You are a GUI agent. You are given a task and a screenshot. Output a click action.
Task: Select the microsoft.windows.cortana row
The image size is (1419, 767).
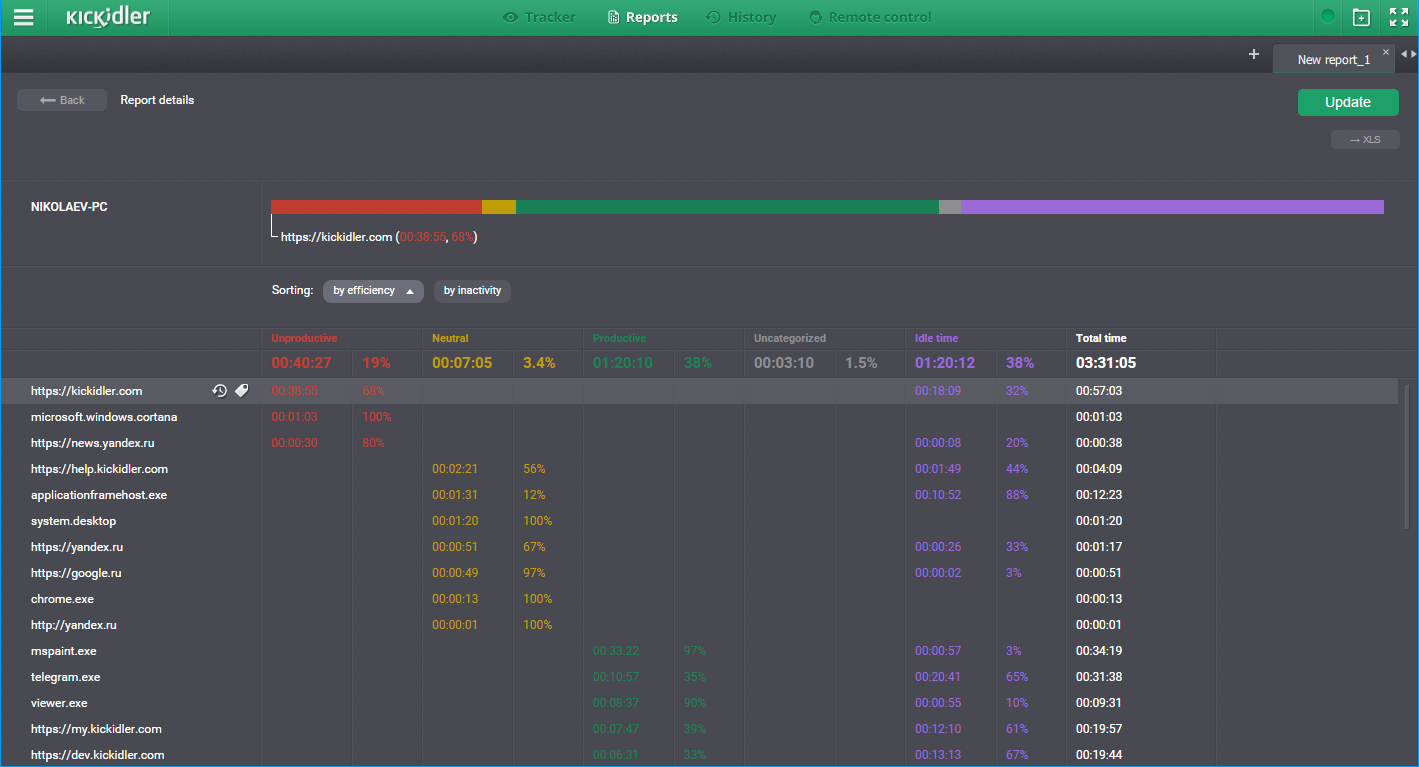click(699, 417)
